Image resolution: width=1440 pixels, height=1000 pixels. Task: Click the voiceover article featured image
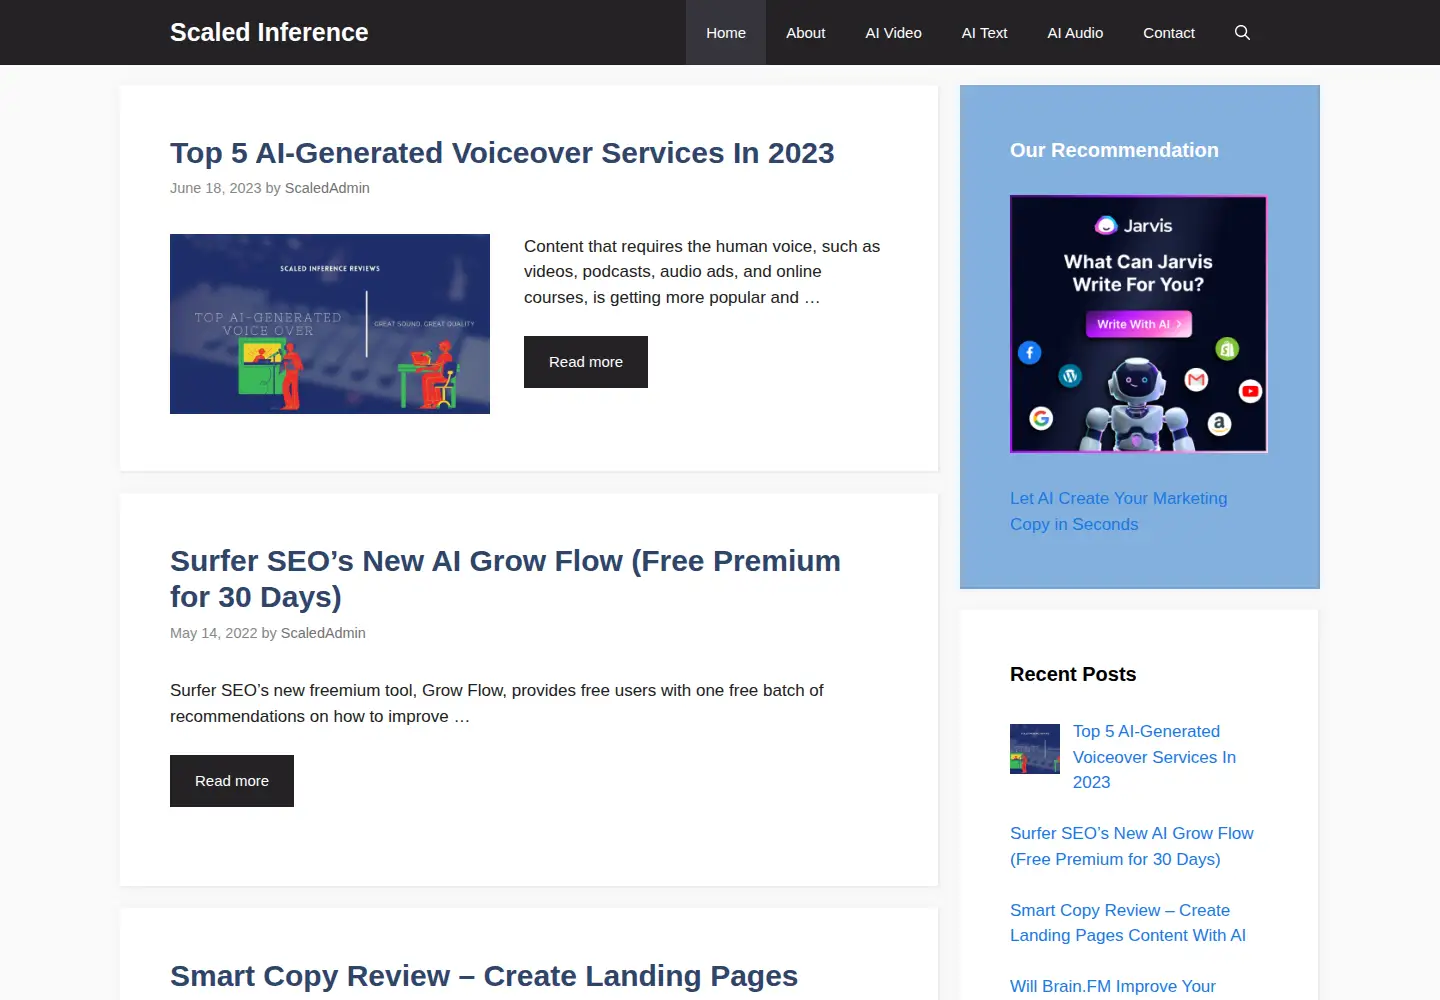coord(330,324)
